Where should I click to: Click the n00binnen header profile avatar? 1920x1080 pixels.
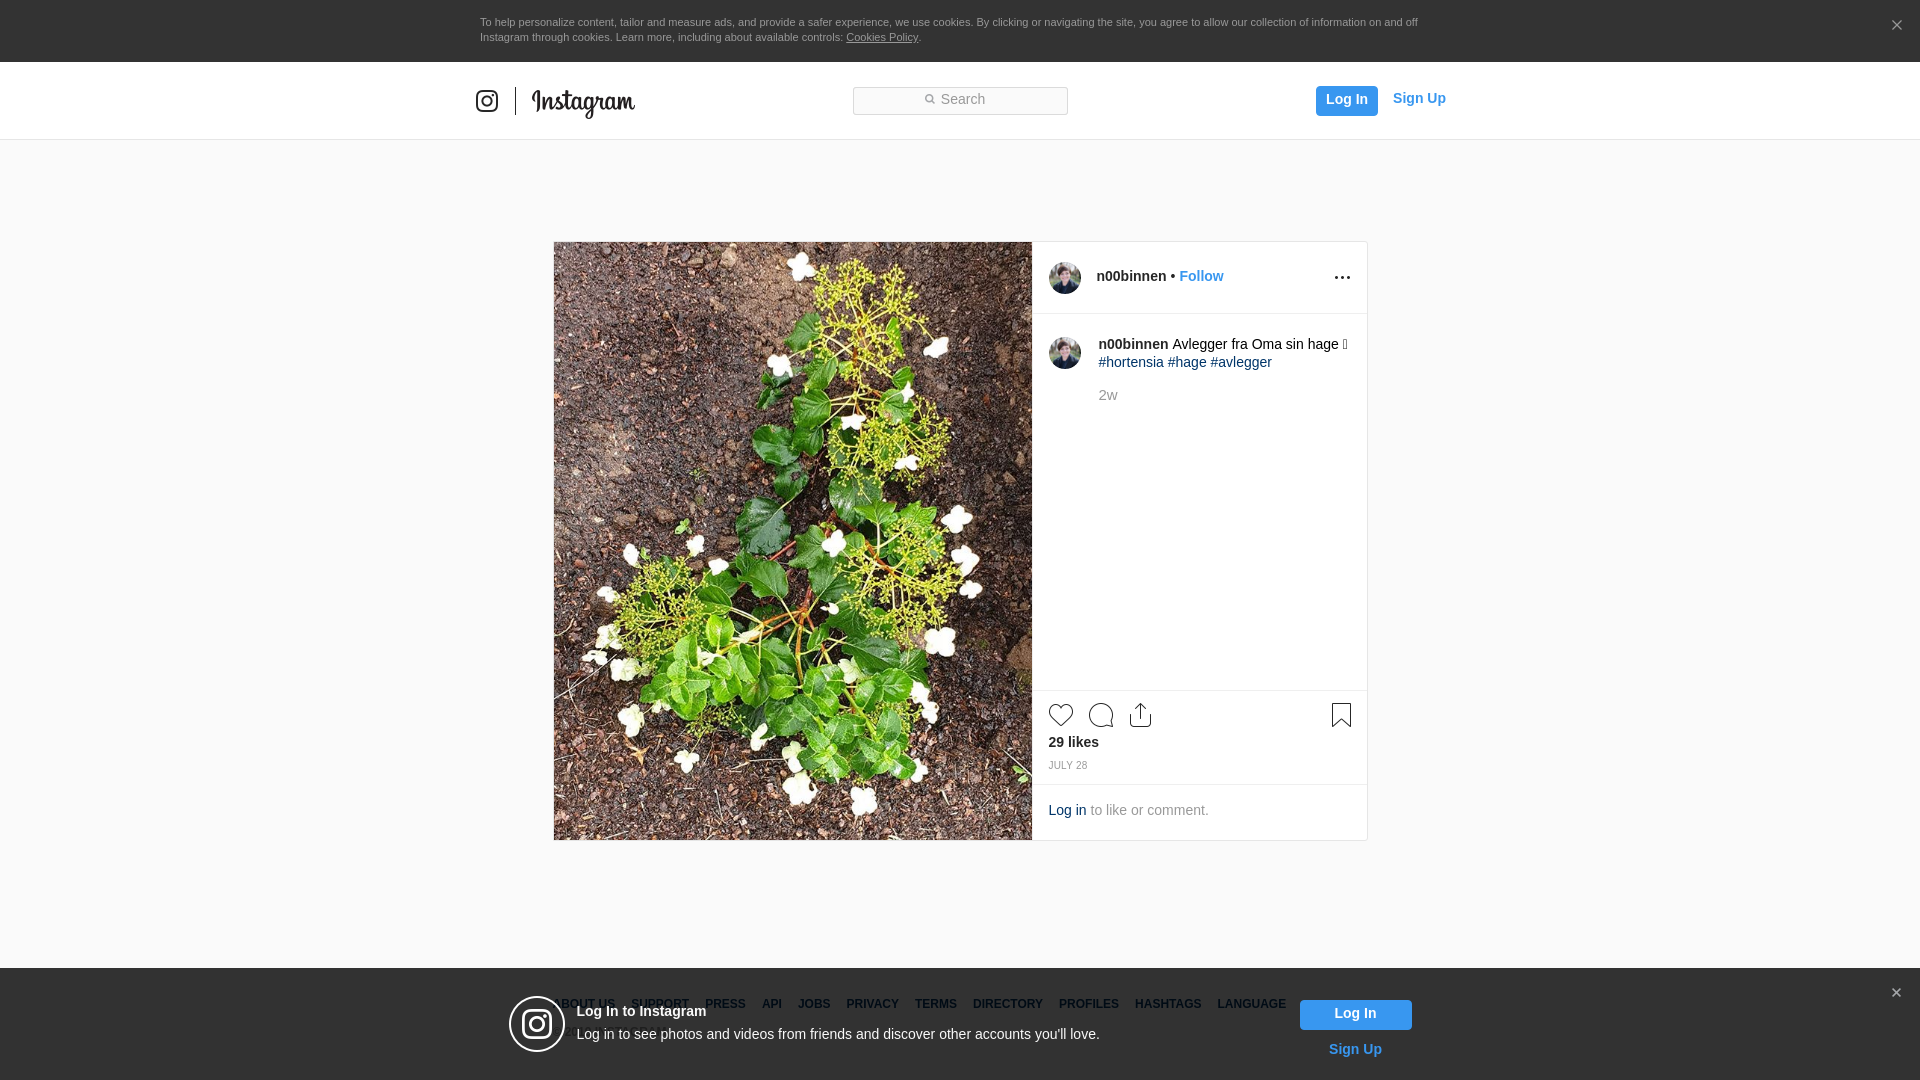[1064, 278]
